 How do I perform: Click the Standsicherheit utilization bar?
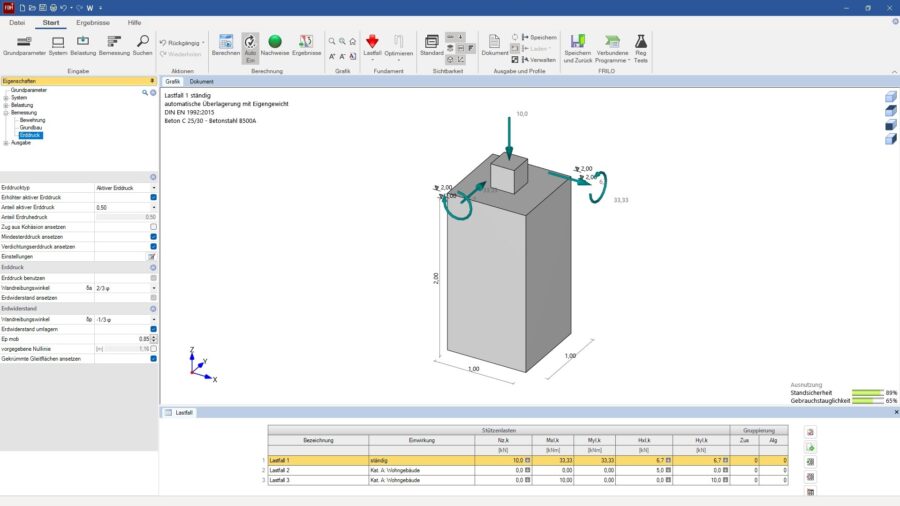coord(867,393)
